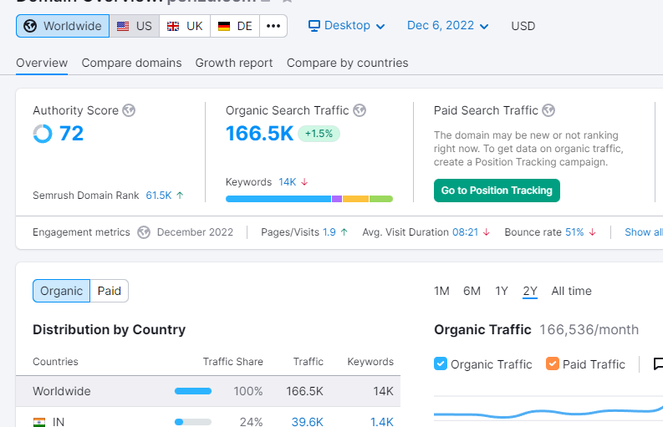Image resolution: width=663 pixels, height=427 pixels.
Task: Open the Growth report tab
Action: [234, 63]
